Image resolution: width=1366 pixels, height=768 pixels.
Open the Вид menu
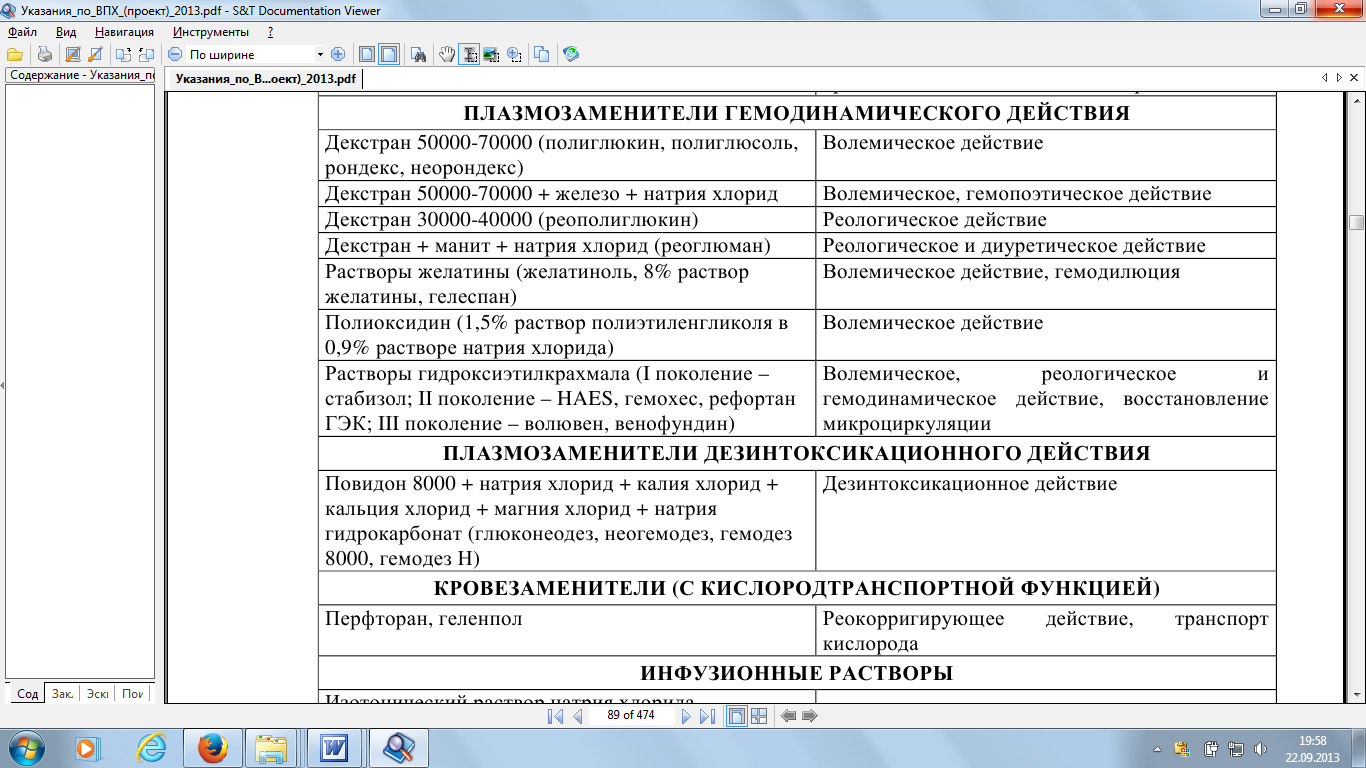(x=66, y=32)
